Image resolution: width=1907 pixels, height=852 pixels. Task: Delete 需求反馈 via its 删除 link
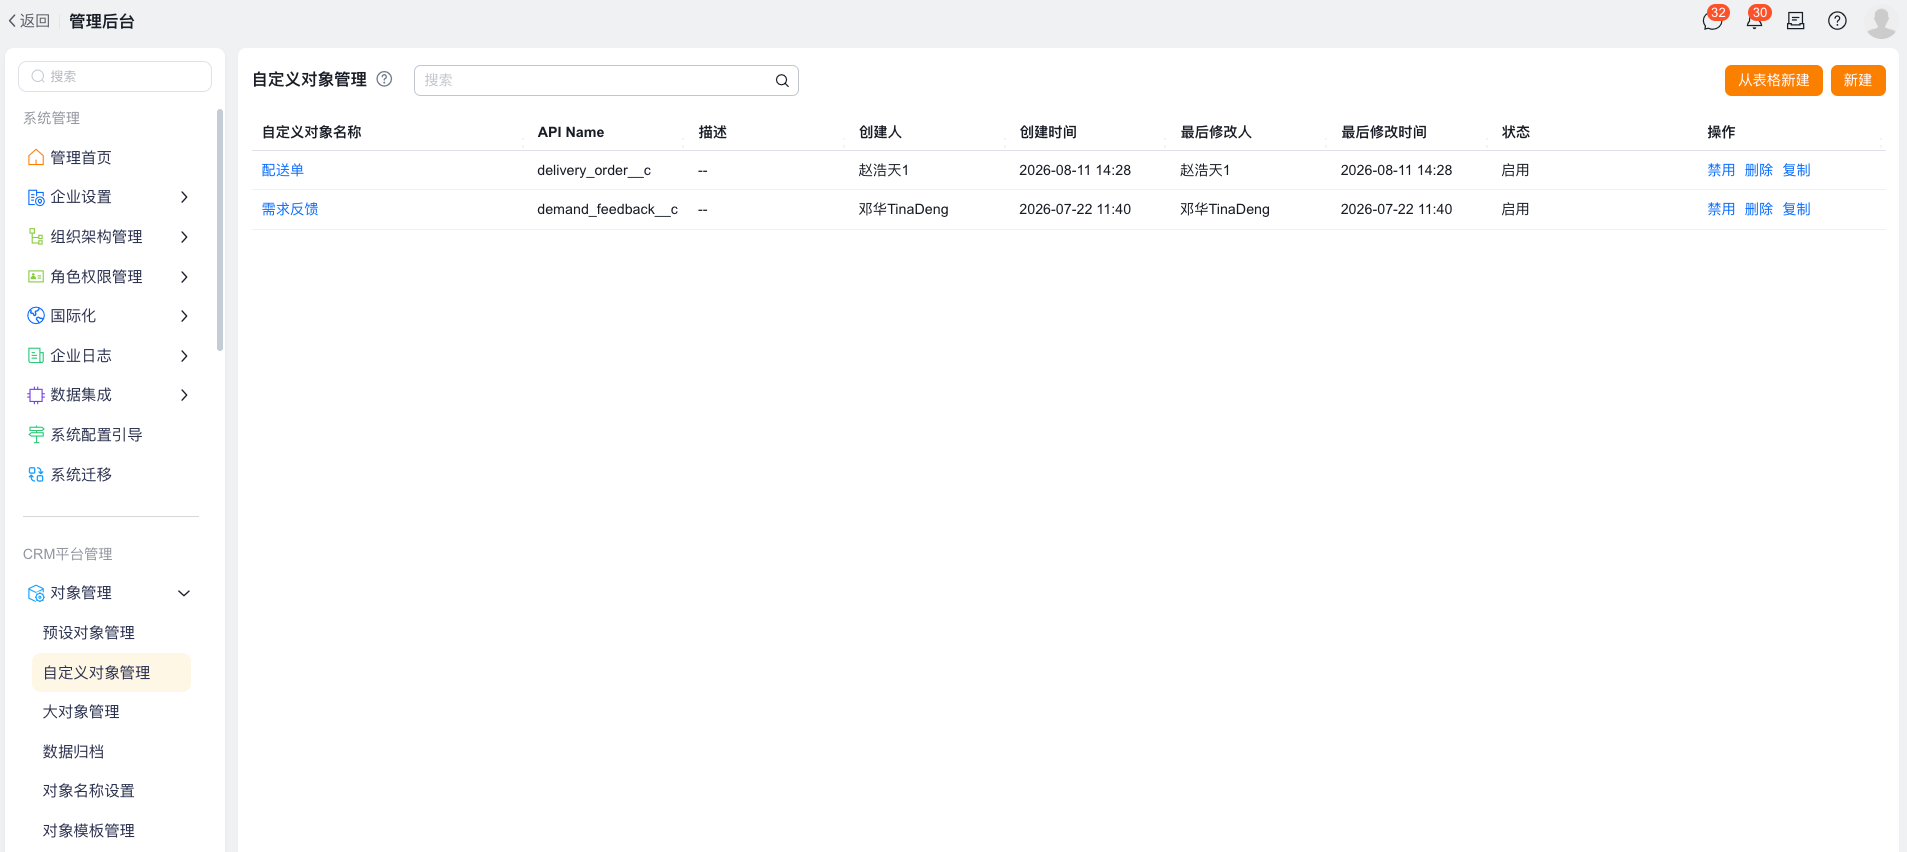(1758, 209)
